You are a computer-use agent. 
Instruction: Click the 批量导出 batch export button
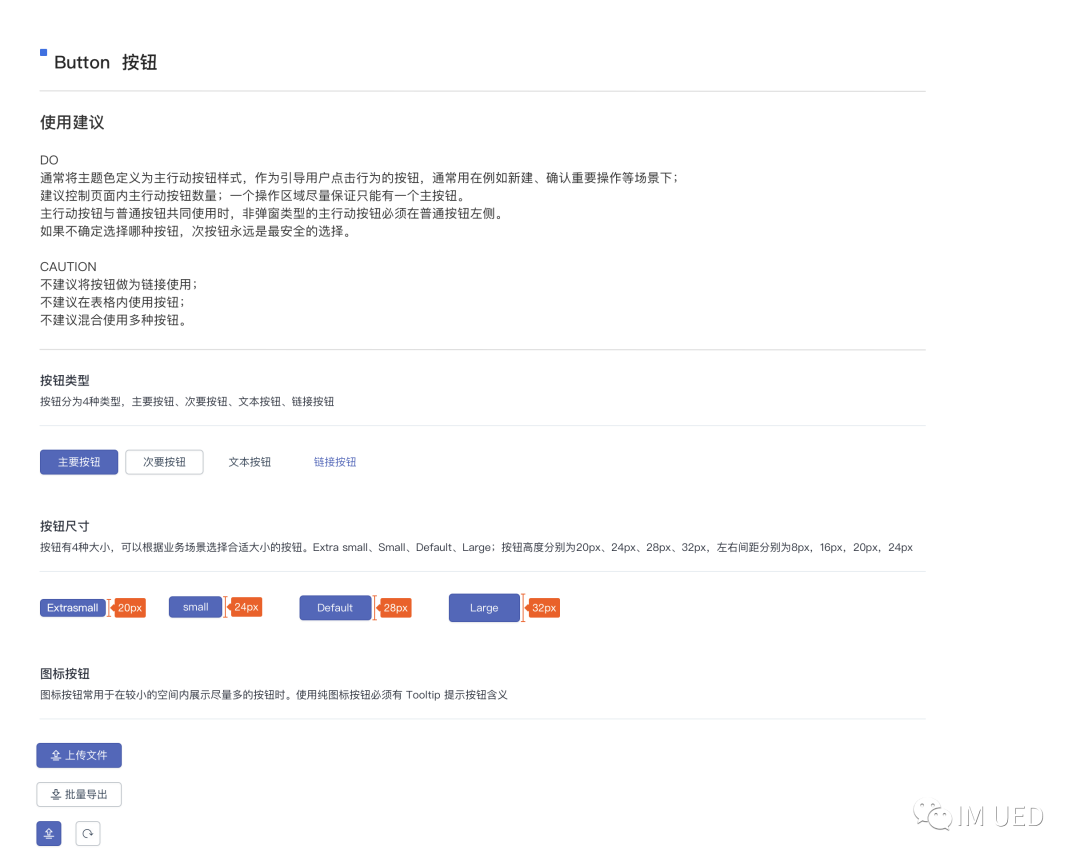(79, 794)
